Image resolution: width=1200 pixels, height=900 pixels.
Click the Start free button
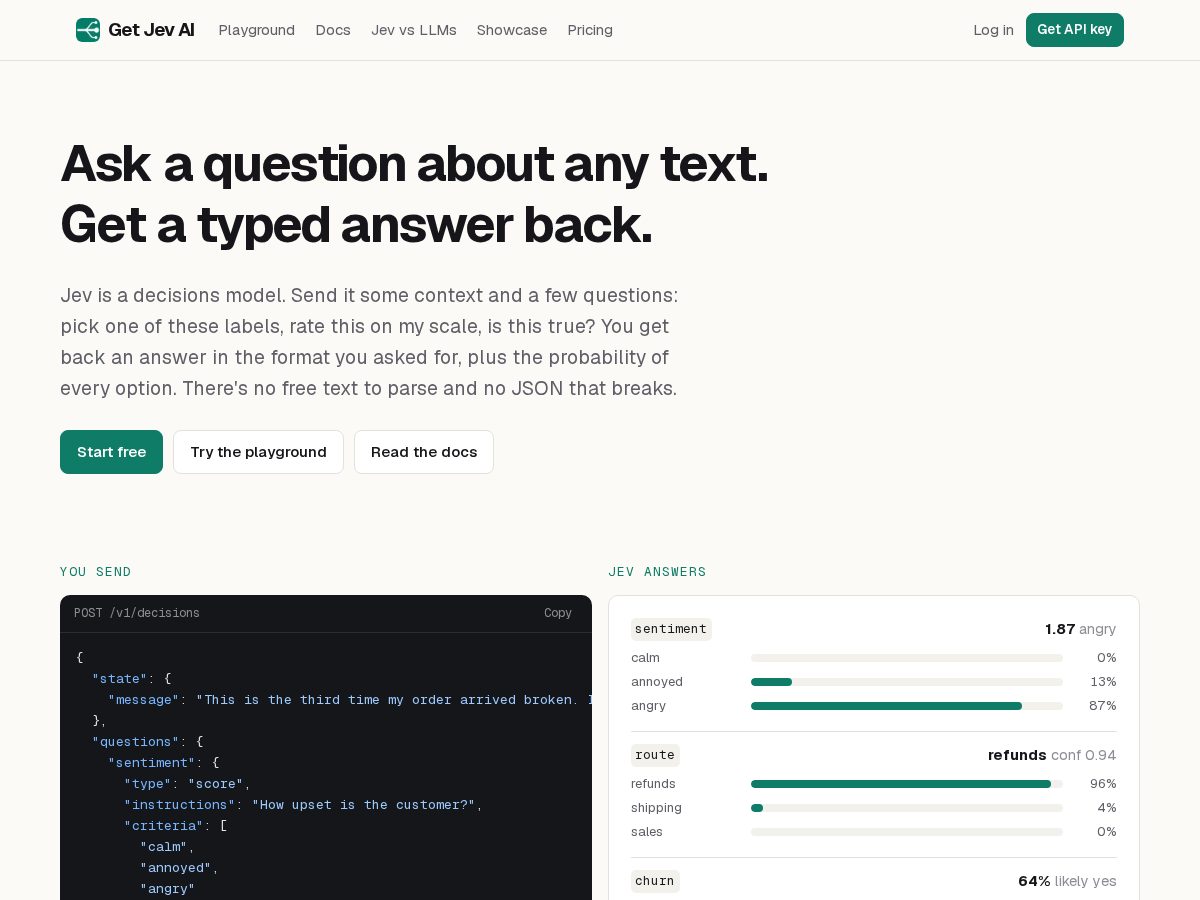pyautogui.click(x=111, y=452)
